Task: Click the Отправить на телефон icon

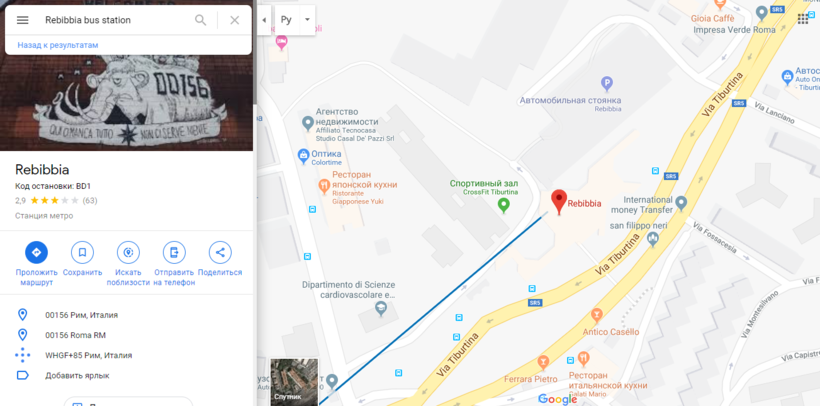Action: coord(174,253)
